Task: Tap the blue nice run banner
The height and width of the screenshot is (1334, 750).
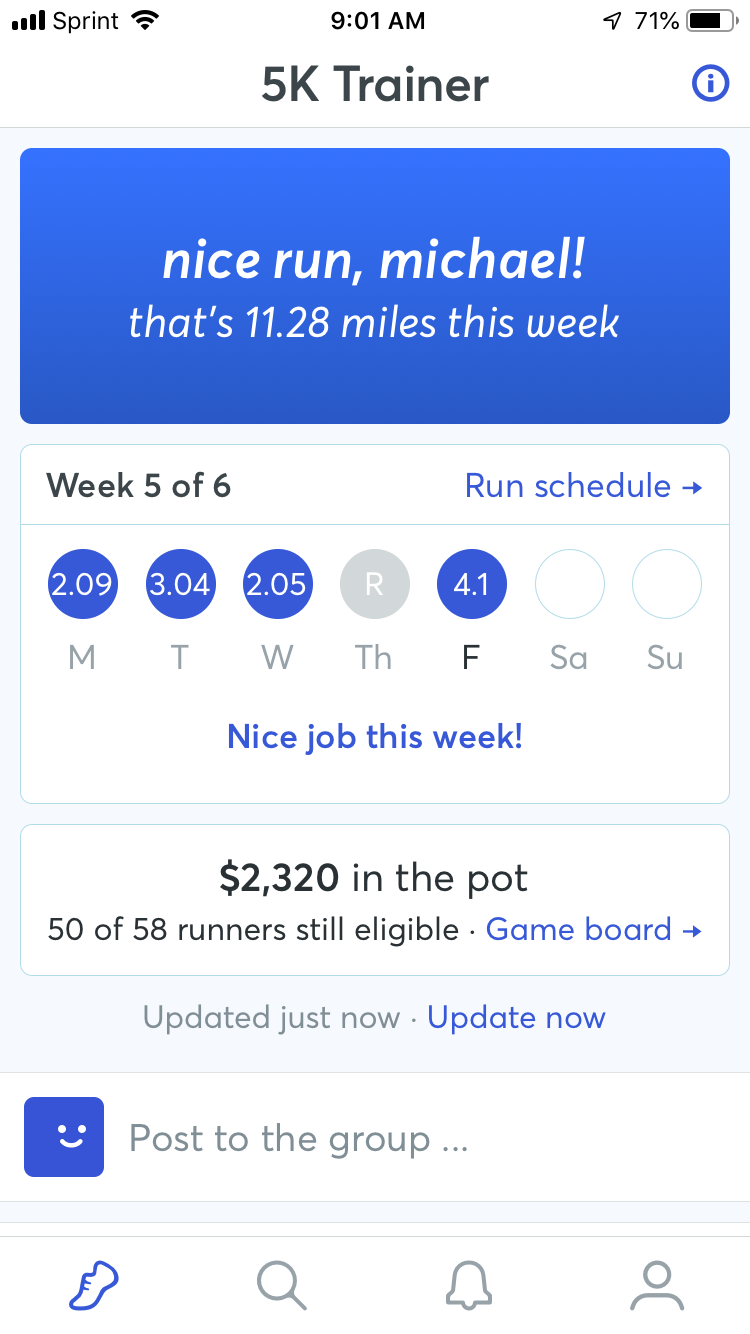Action: [x=375, y=286]
